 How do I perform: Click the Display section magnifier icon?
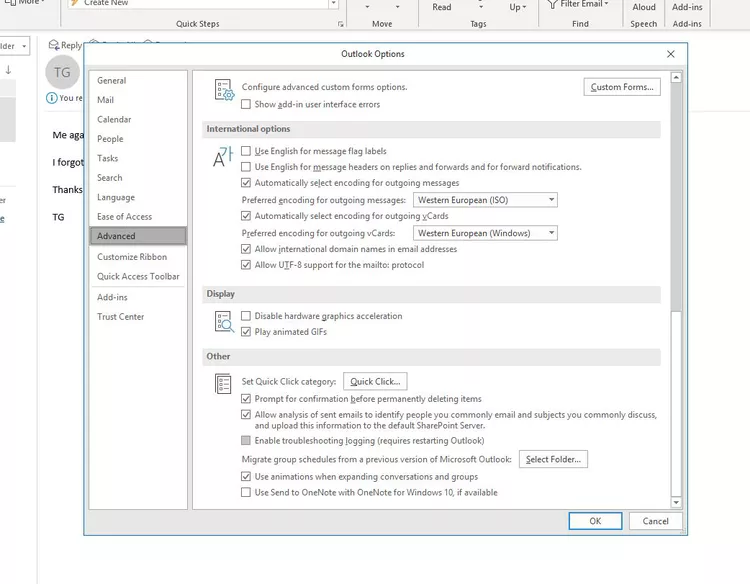(224, 322)
